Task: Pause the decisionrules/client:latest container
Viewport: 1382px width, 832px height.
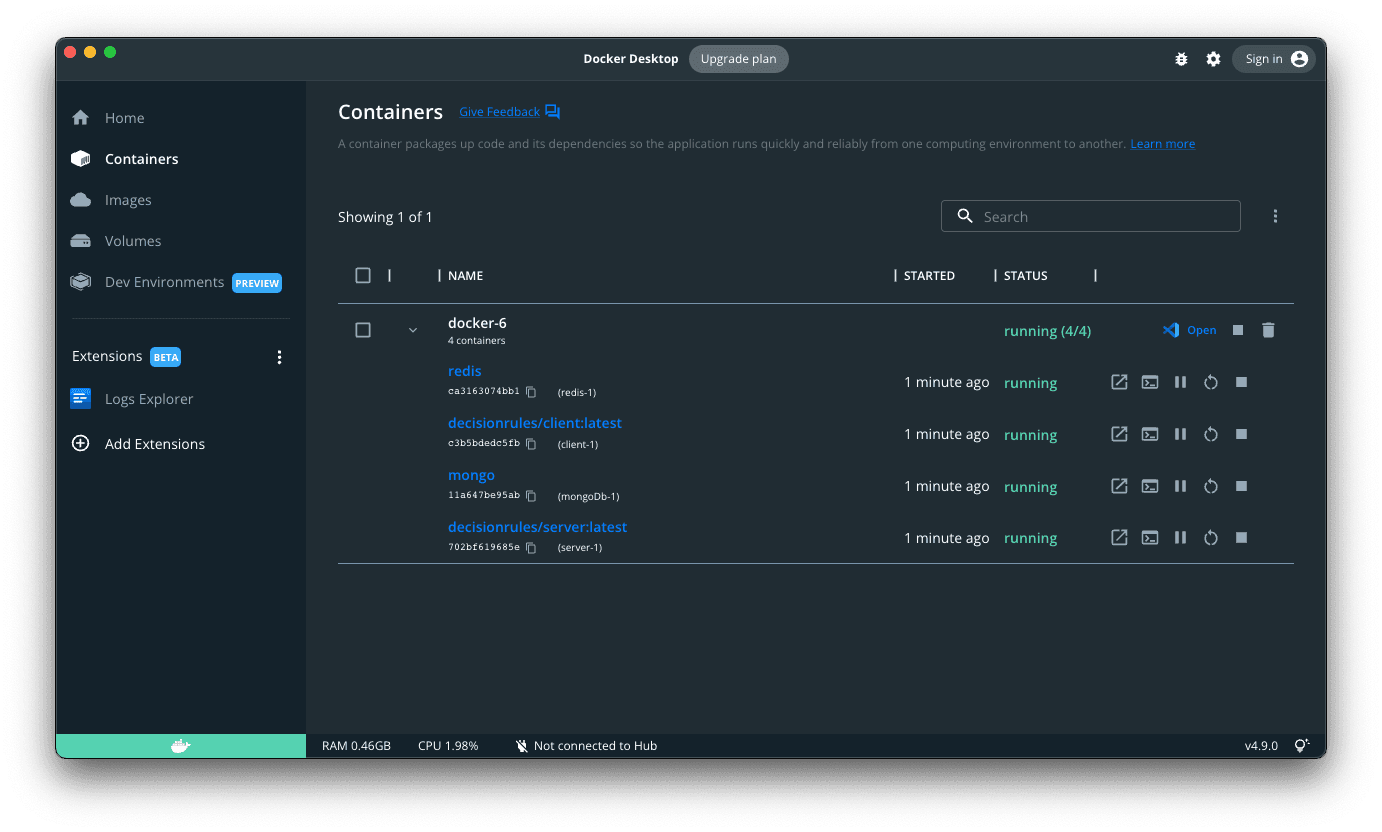Action: [1180, 434]
